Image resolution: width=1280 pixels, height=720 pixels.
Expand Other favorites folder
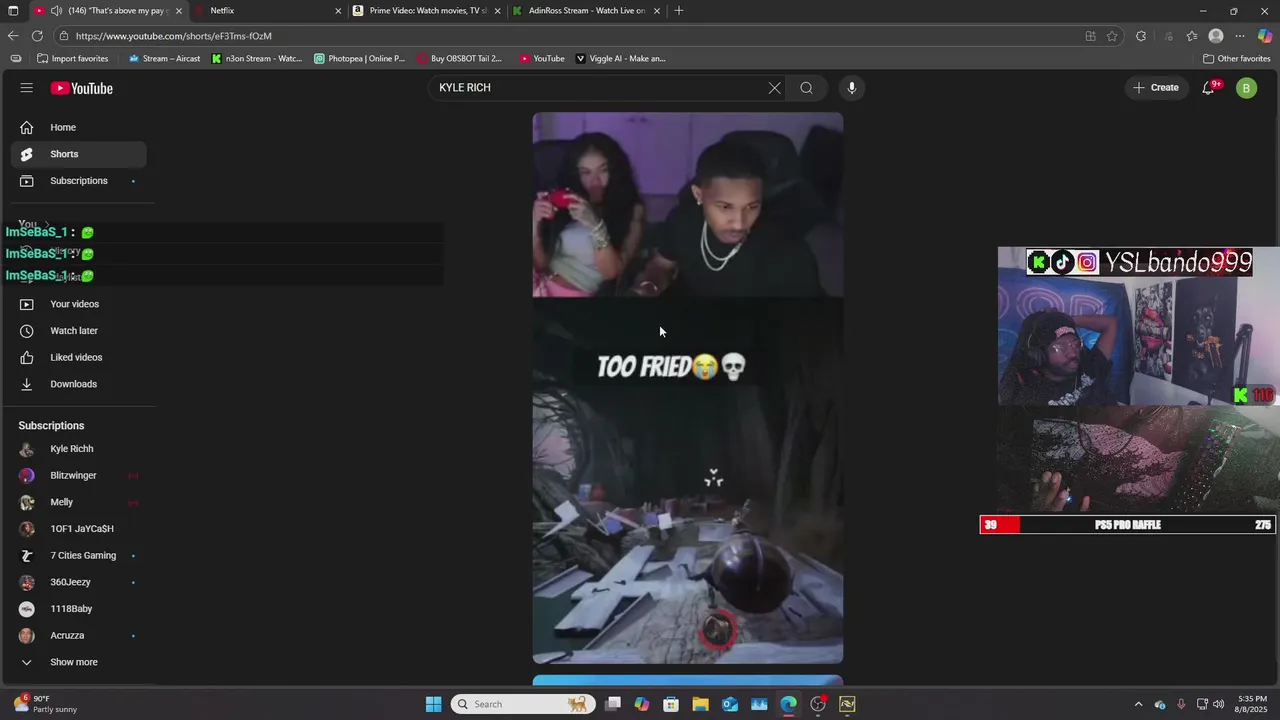coord(1236,58)
